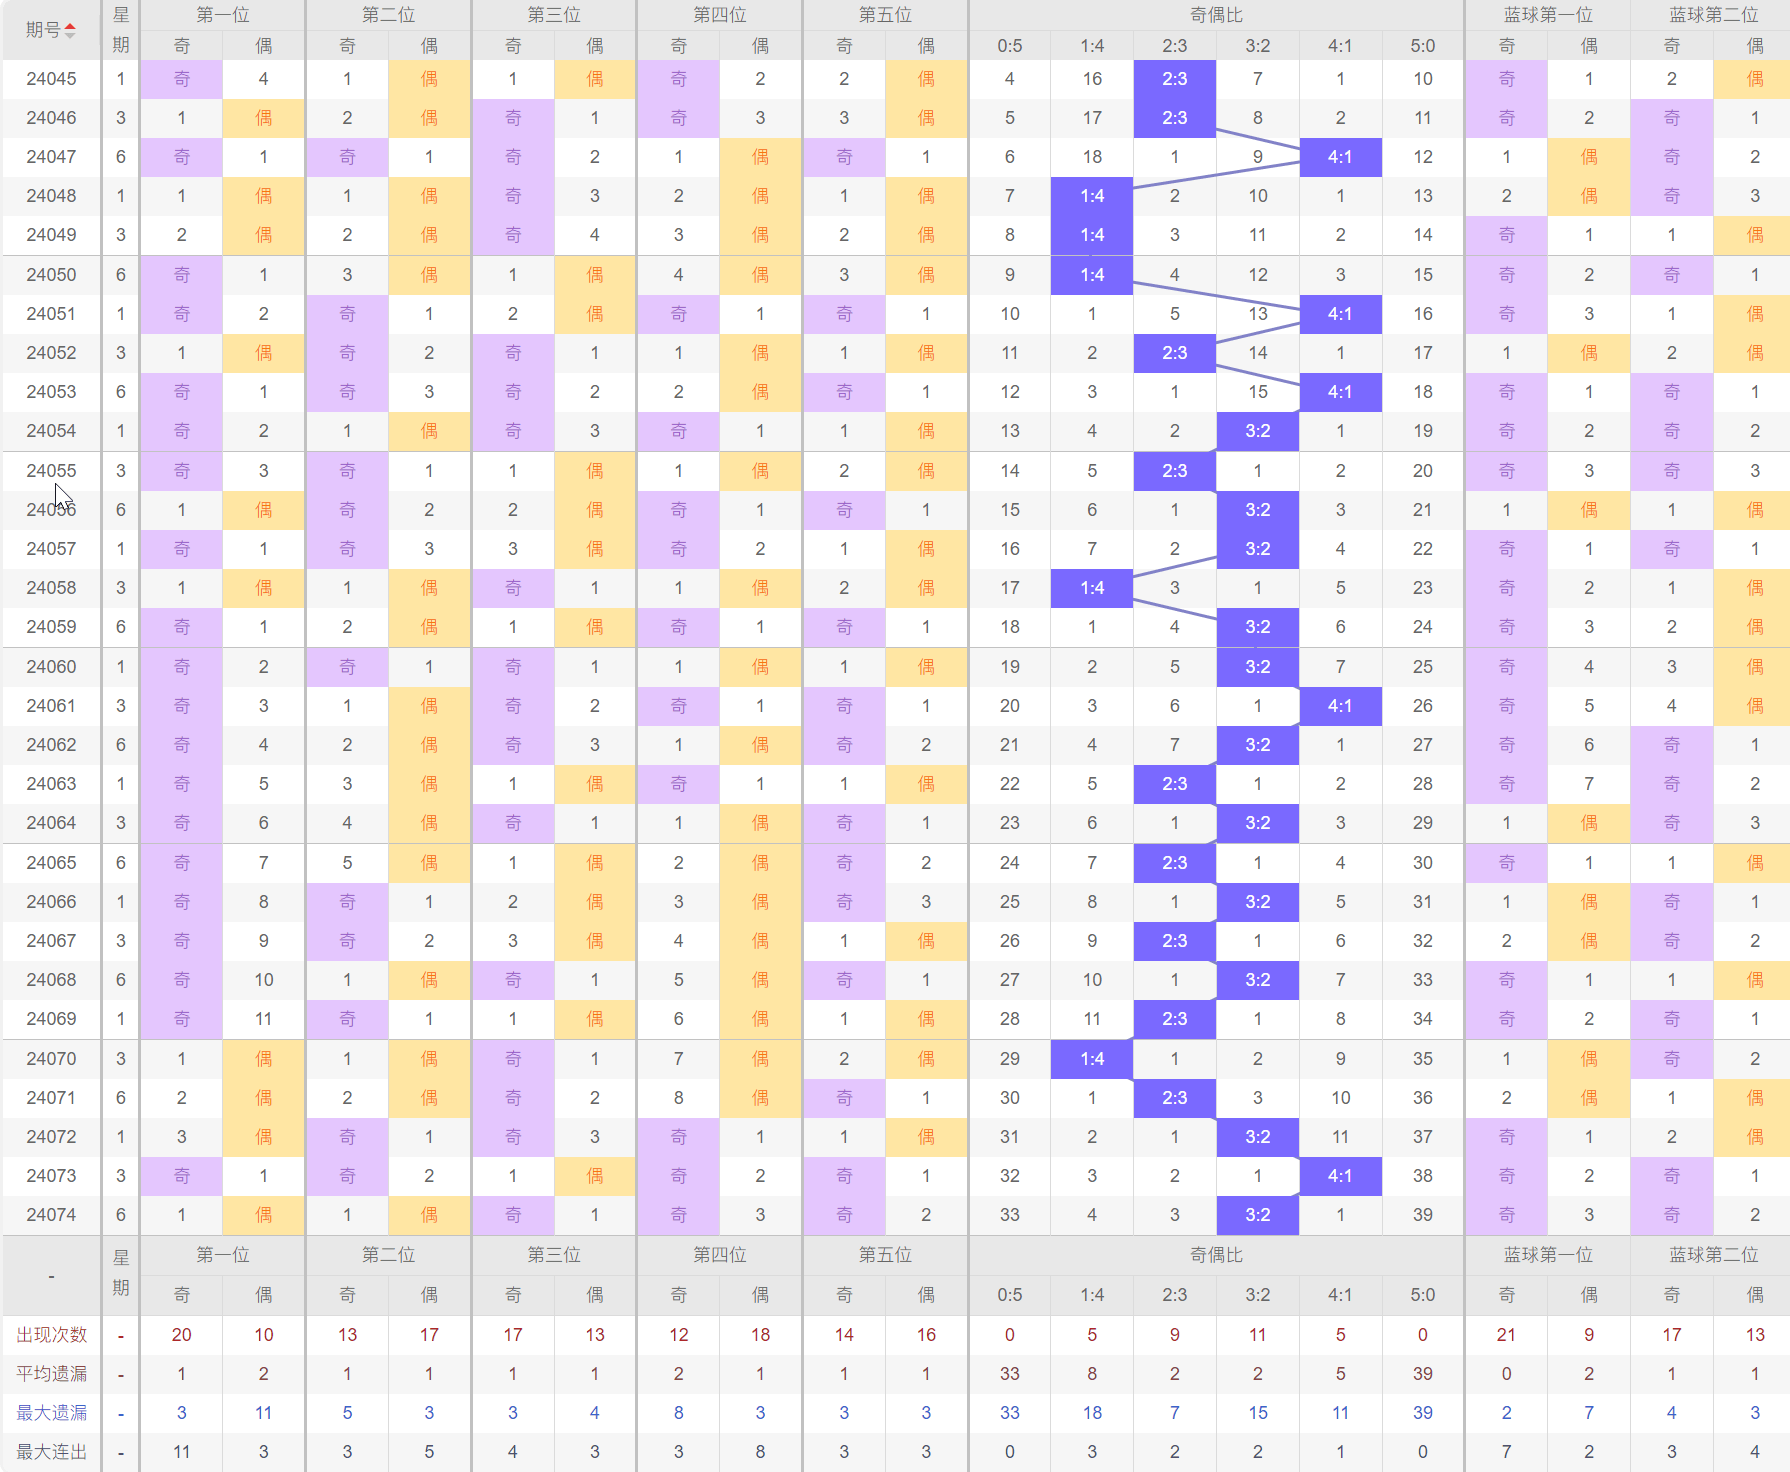Click the 5:0 sub-header in the bottom header
Image resolution: width=1790 pixels, height=1472 pixels.
(x=1423, y=1295)
